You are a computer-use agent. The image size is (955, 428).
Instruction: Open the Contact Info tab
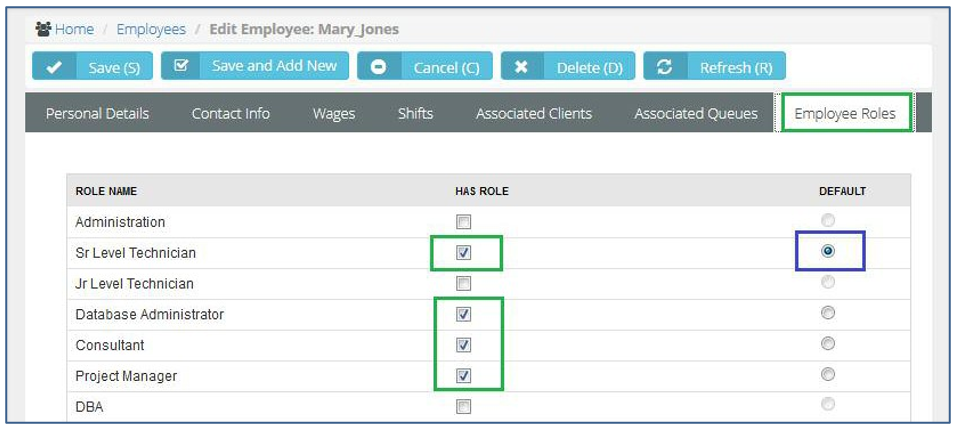pos(231,113)
